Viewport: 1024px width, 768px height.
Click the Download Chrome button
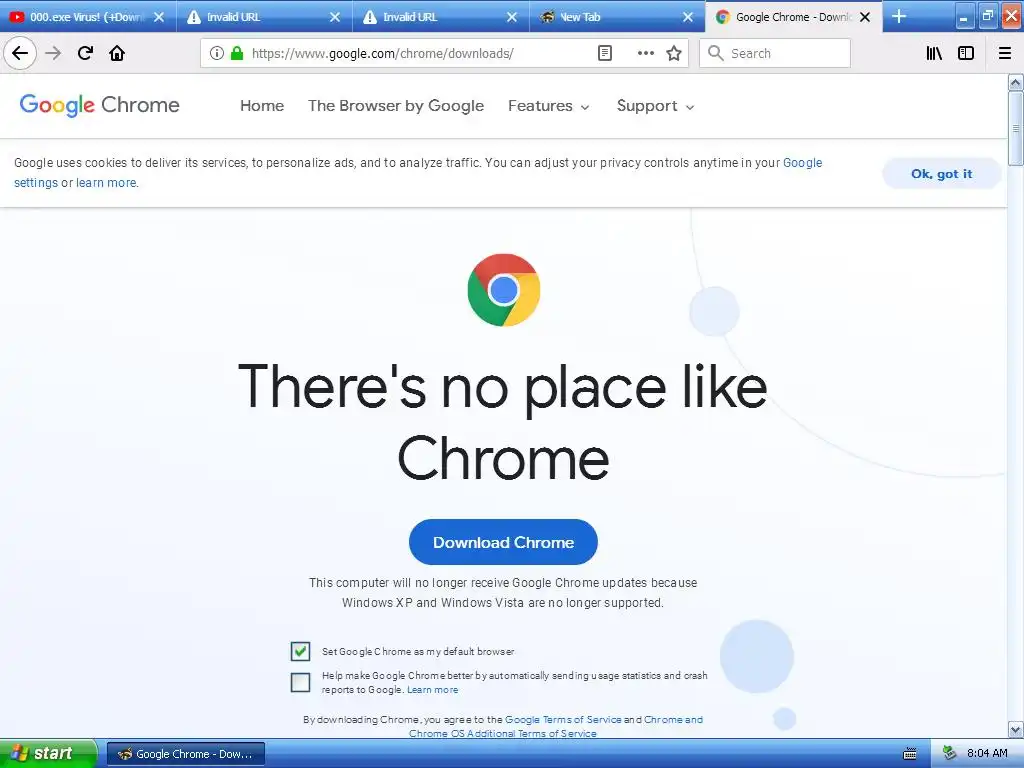point(503,542)
